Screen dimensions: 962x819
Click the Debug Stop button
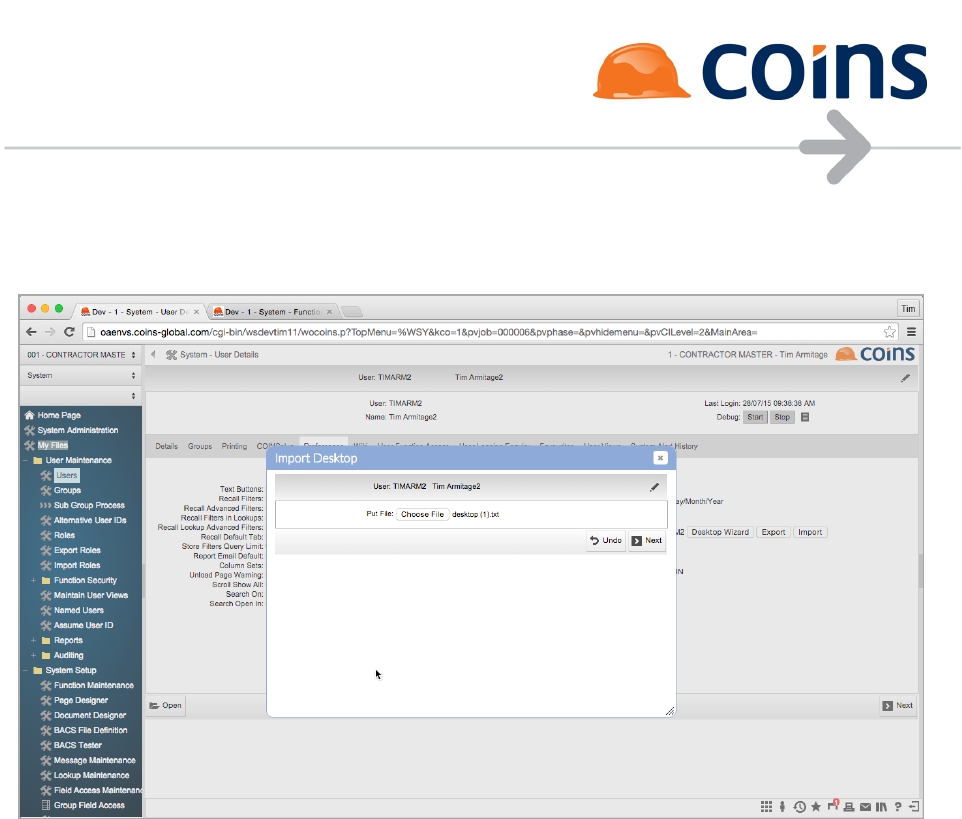pos(782,417)
